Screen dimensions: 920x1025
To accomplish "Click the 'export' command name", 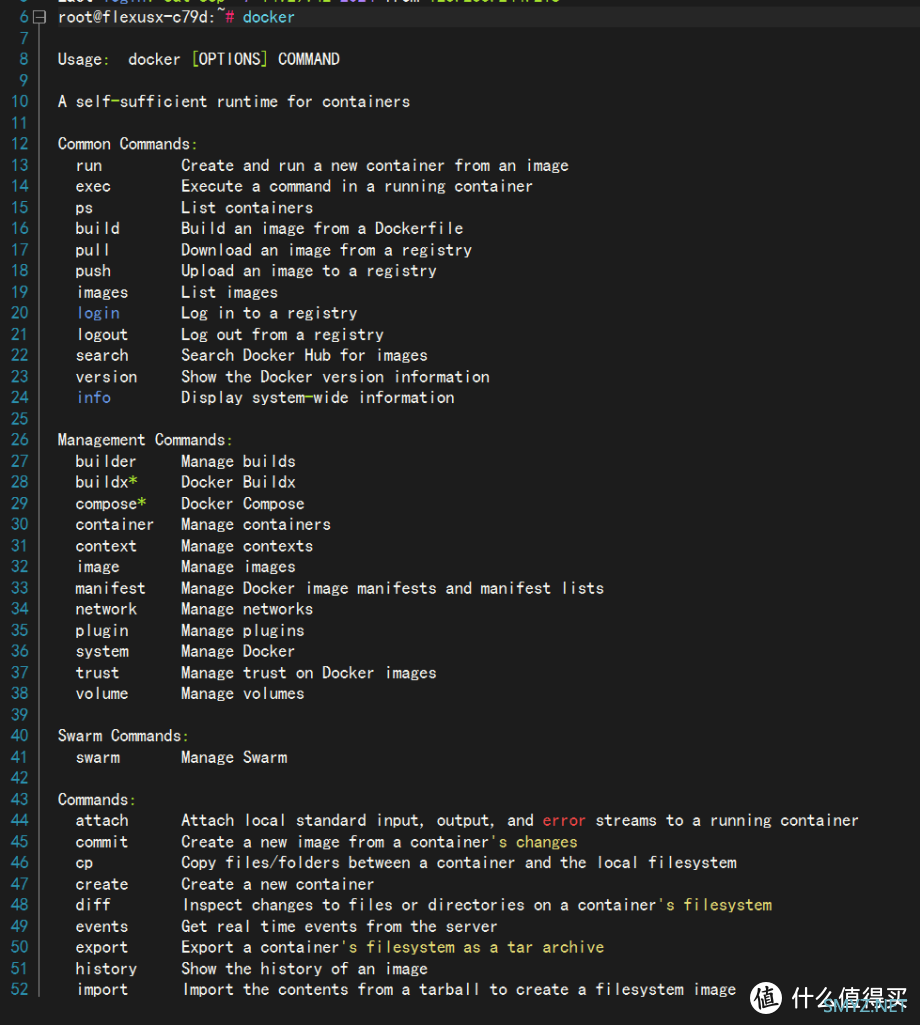I will pyautogui.click(x=102, y=948).
